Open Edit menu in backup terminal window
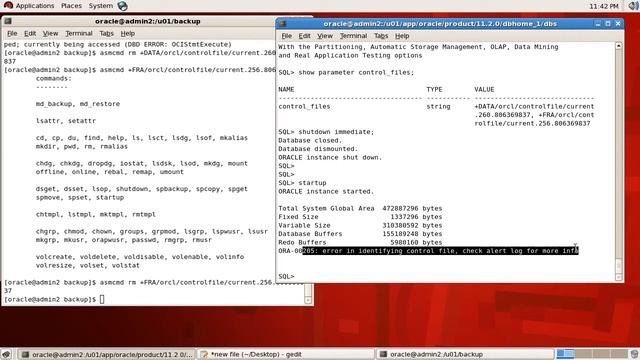The height and width of the screenshot is (360, 640). click(x=30, y=33)
